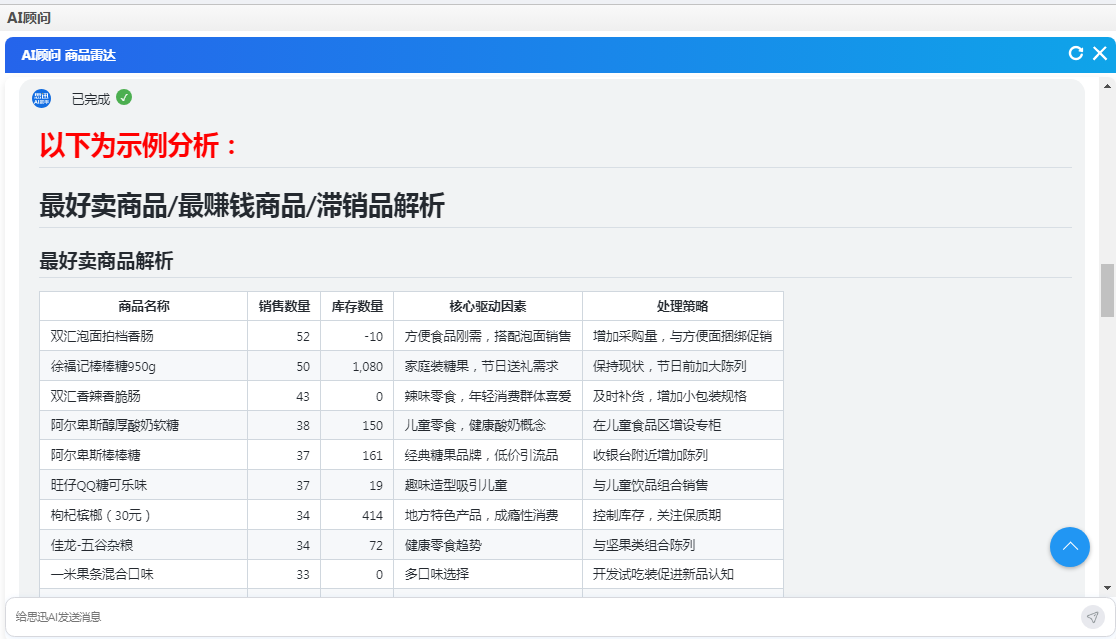Screen dimensions: 1116x639
Task: Click the 方便食品刚需，搭配泡面销售 factor cell
Action: [x=488, y=336]
